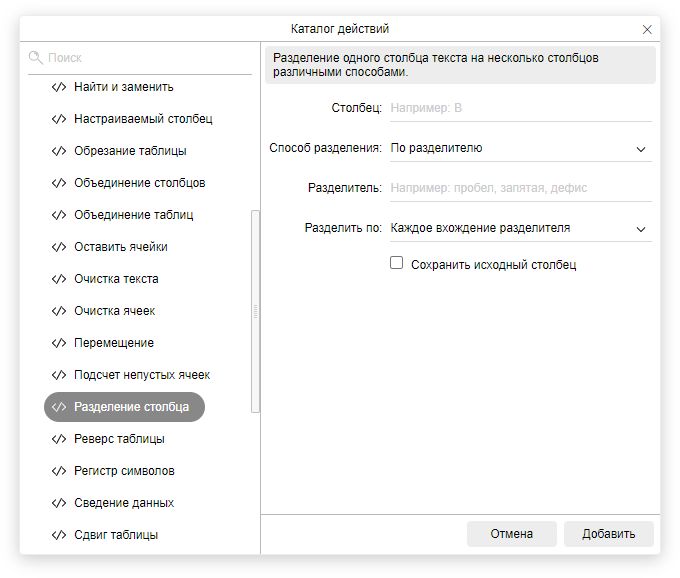Click the Отмена button
Image resolution: width=680 pixels, height=578 pixels.
tap(511, 534)
